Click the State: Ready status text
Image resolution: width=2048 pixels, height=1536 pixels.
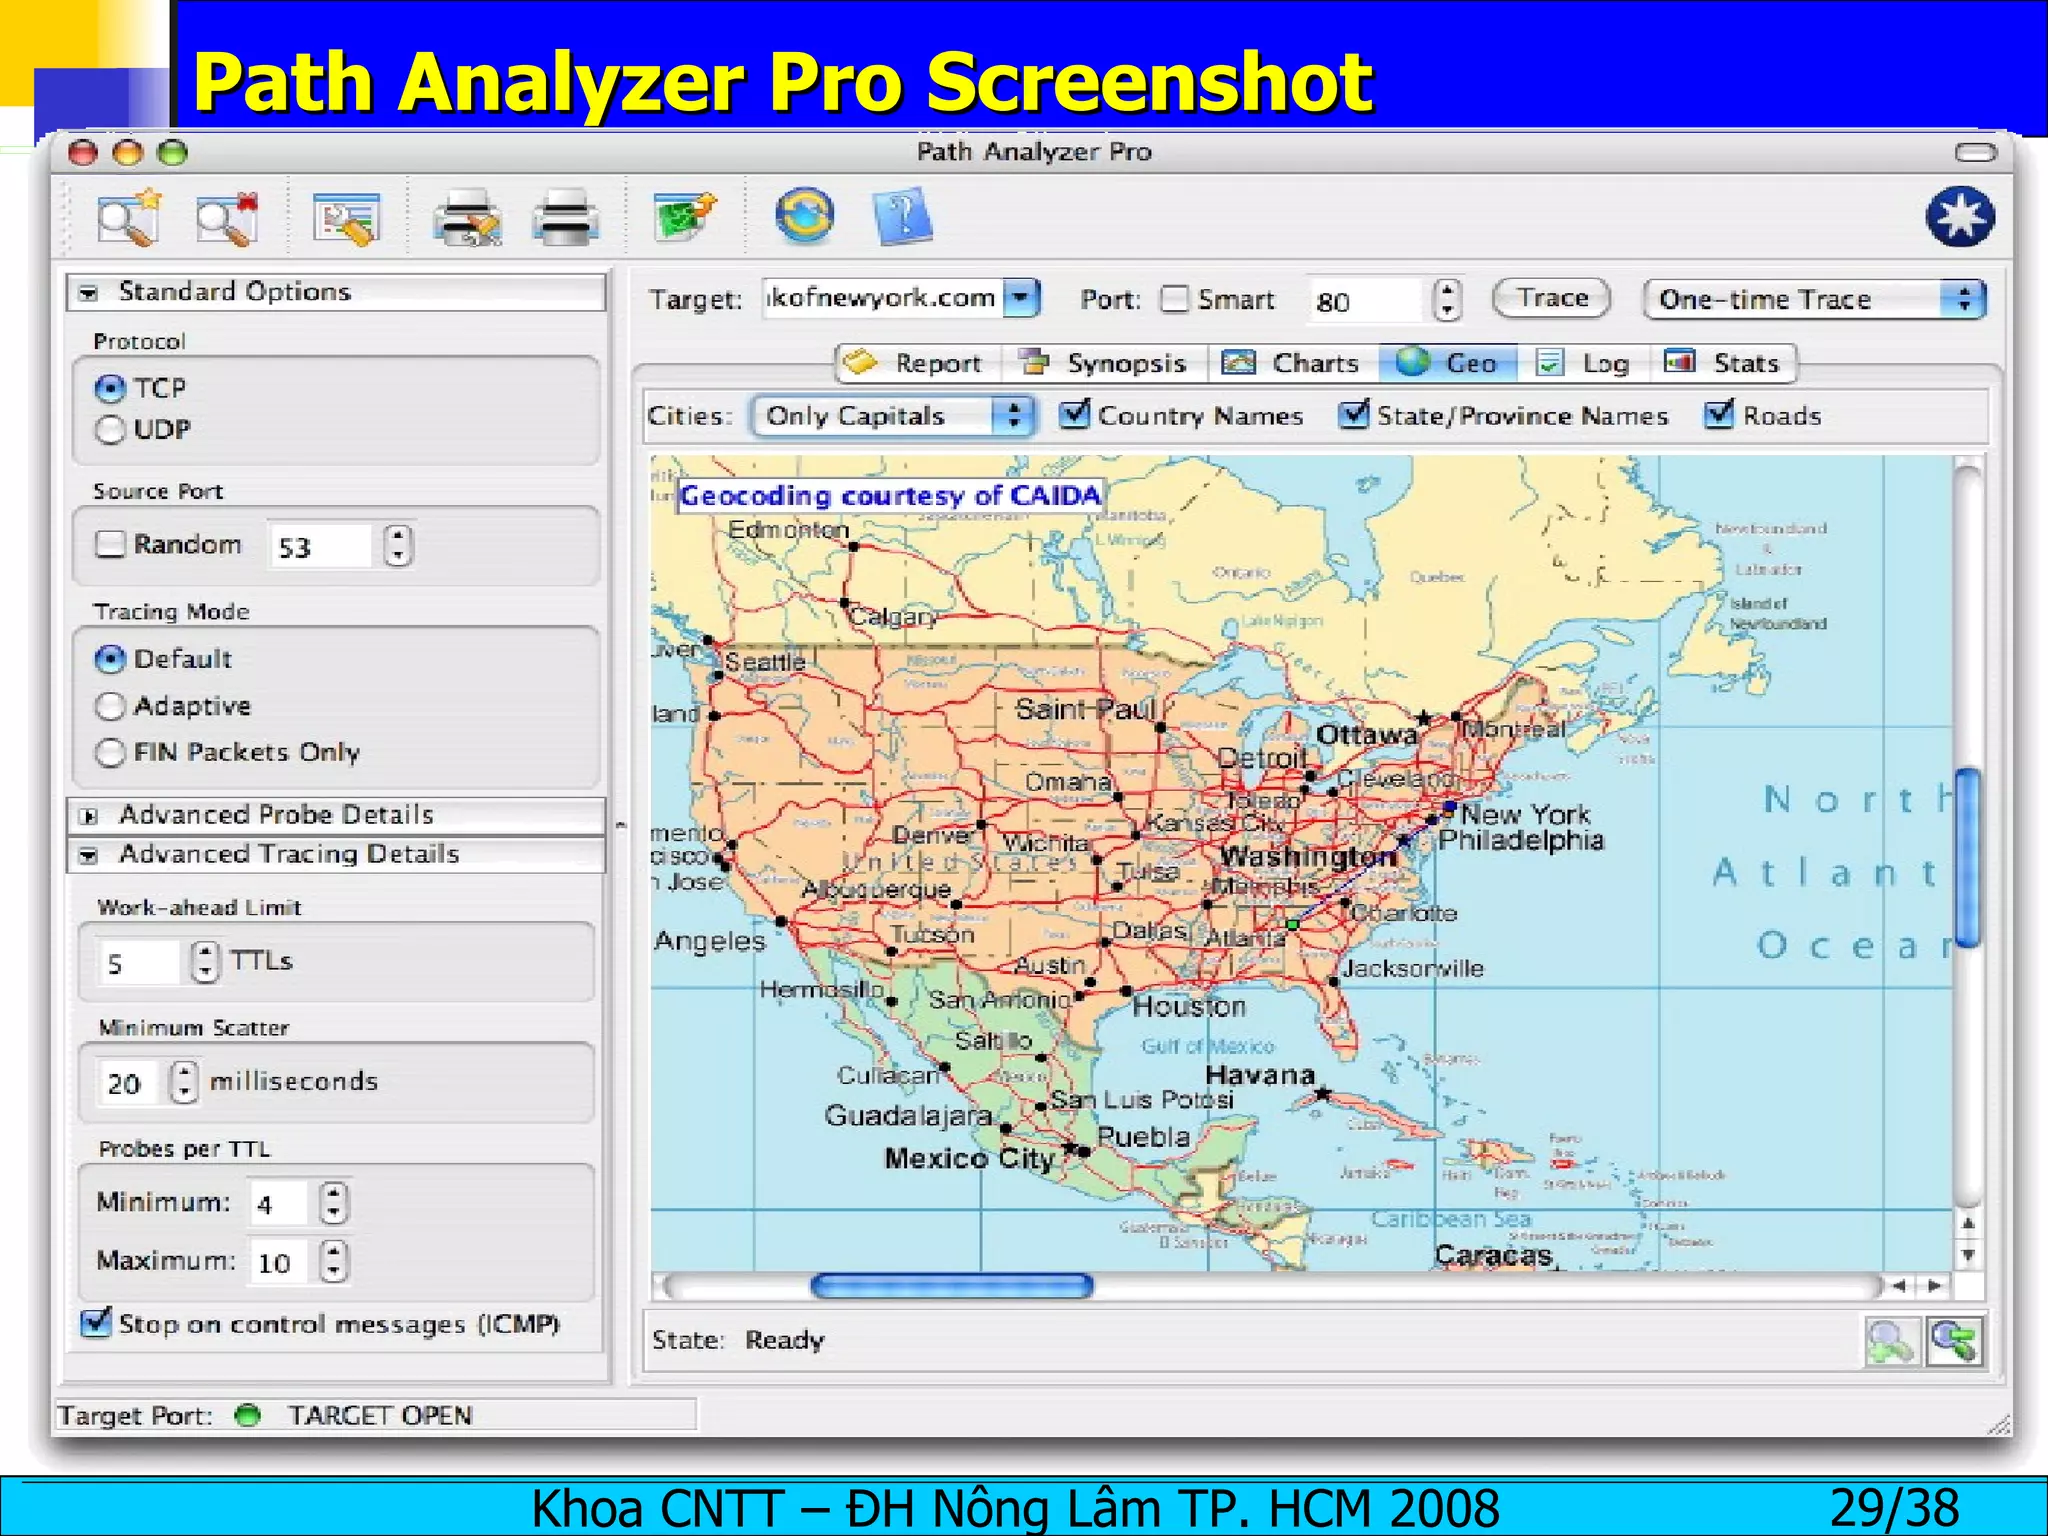738,1340
